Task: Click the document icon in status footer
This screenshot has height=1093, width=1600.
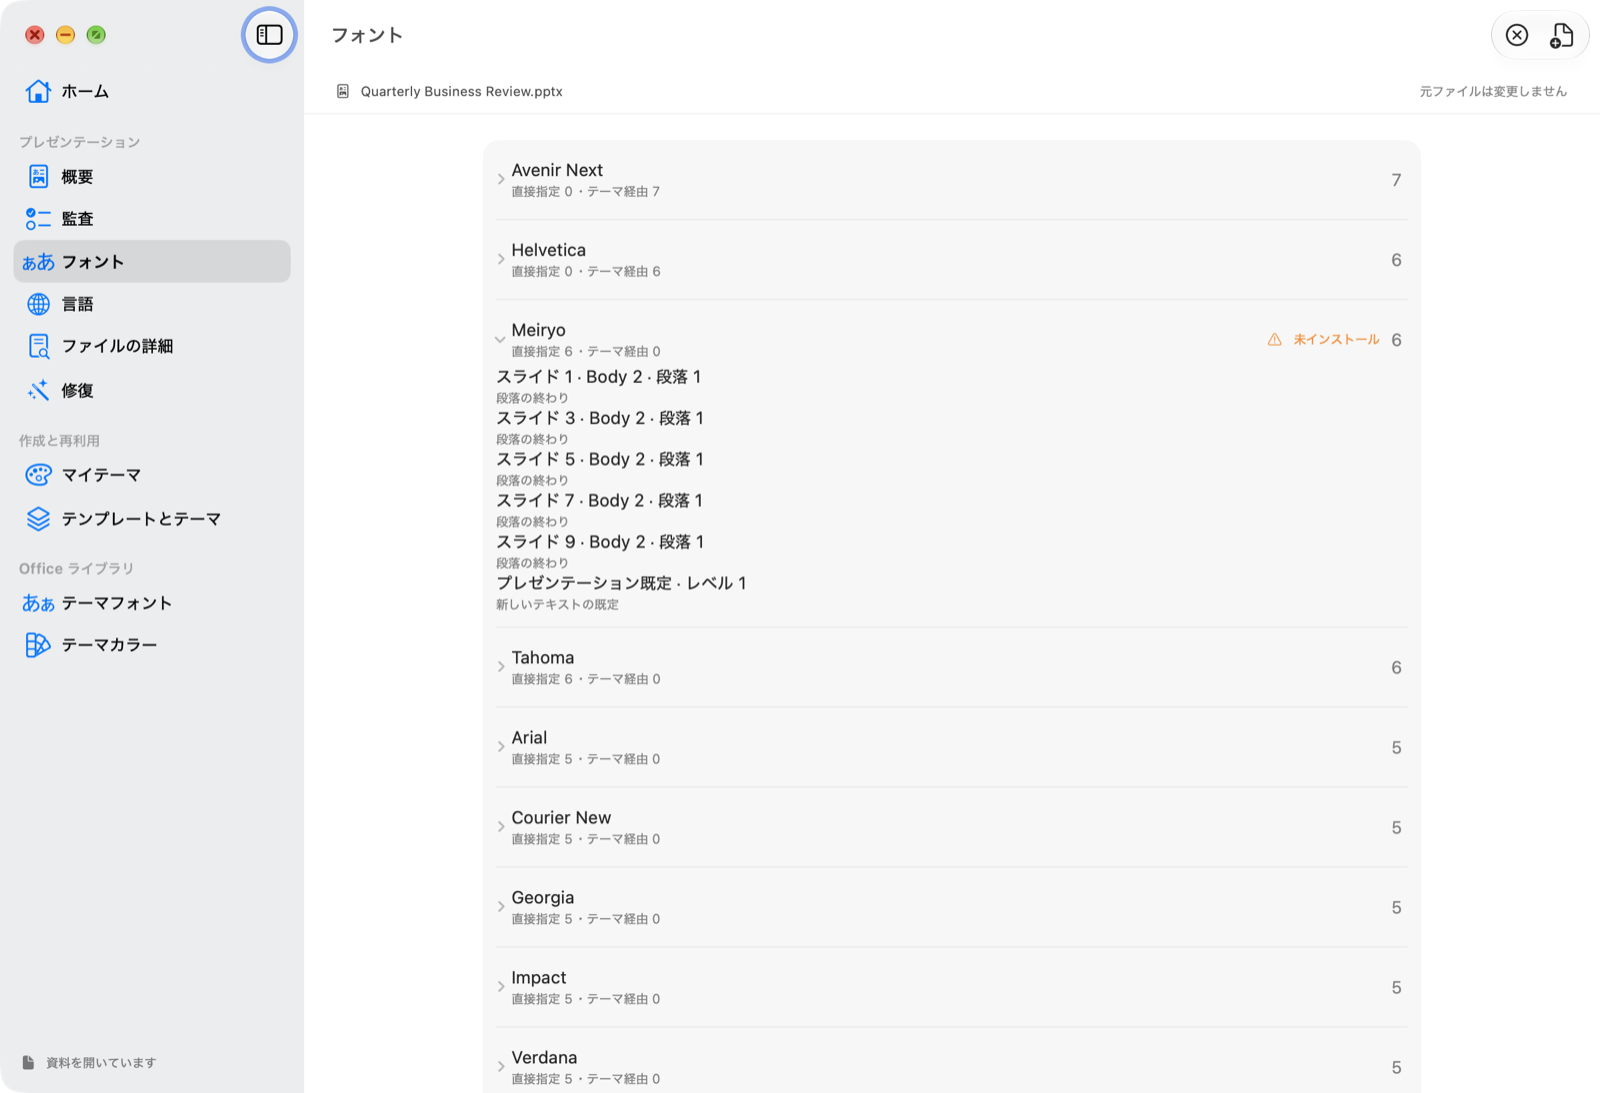Action: (28, 1062)
